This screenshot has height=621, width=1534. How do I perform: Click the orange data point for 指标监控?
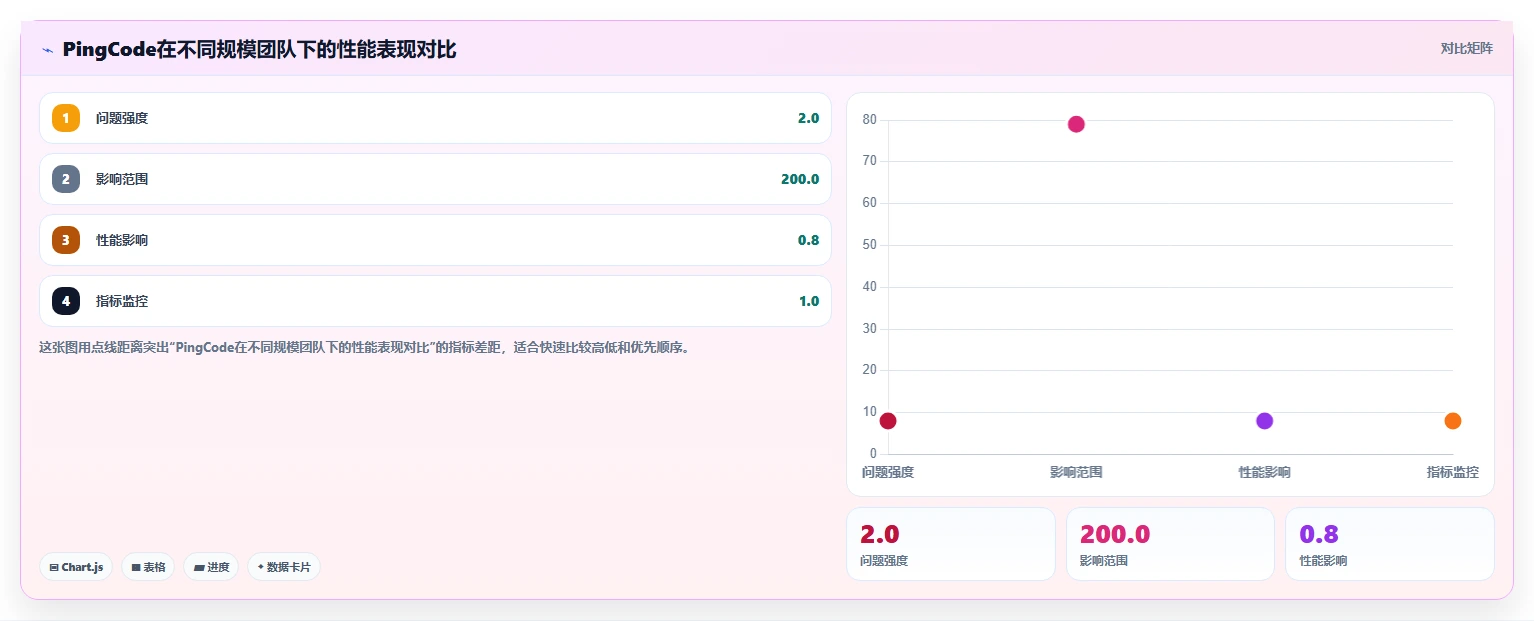point(1453,421)
